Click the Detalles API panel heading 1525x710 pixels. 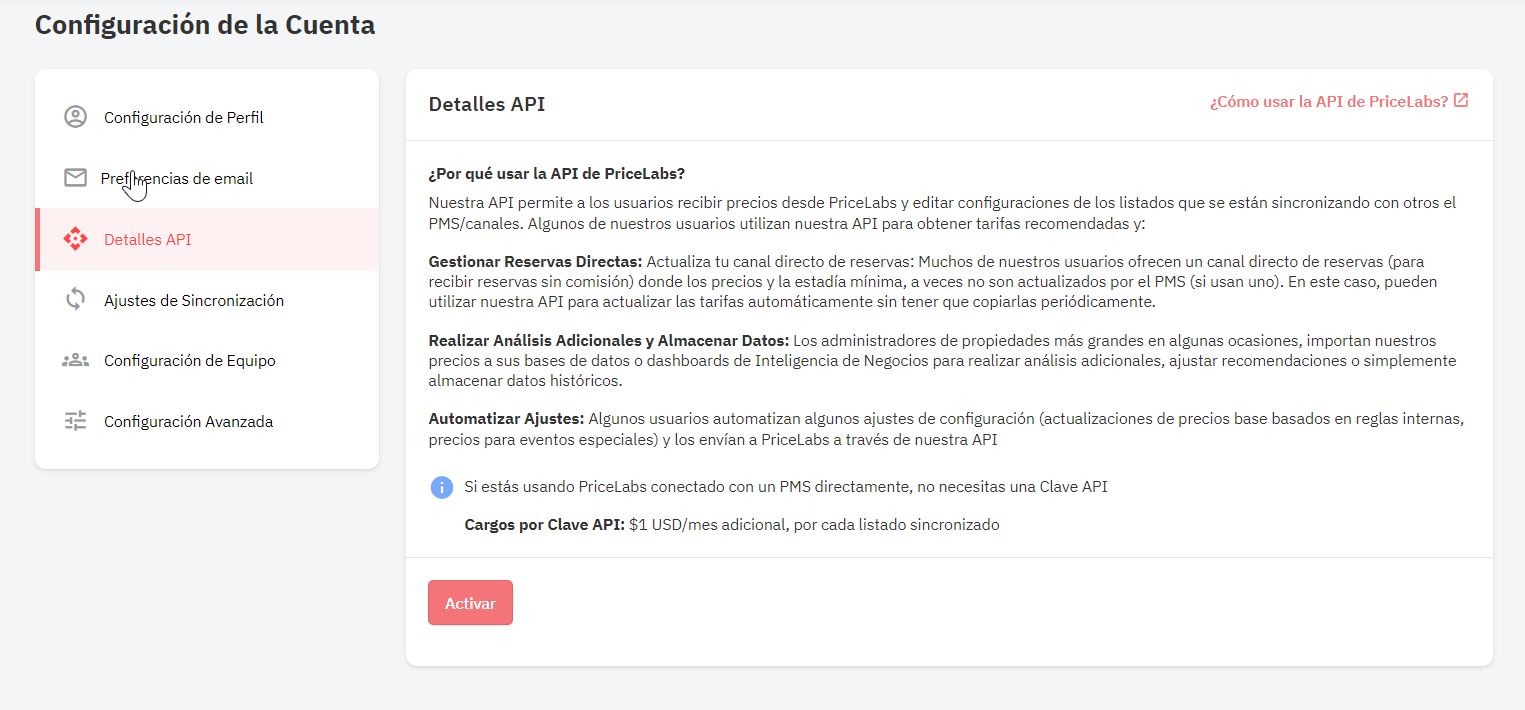click(x=487, y=104)
